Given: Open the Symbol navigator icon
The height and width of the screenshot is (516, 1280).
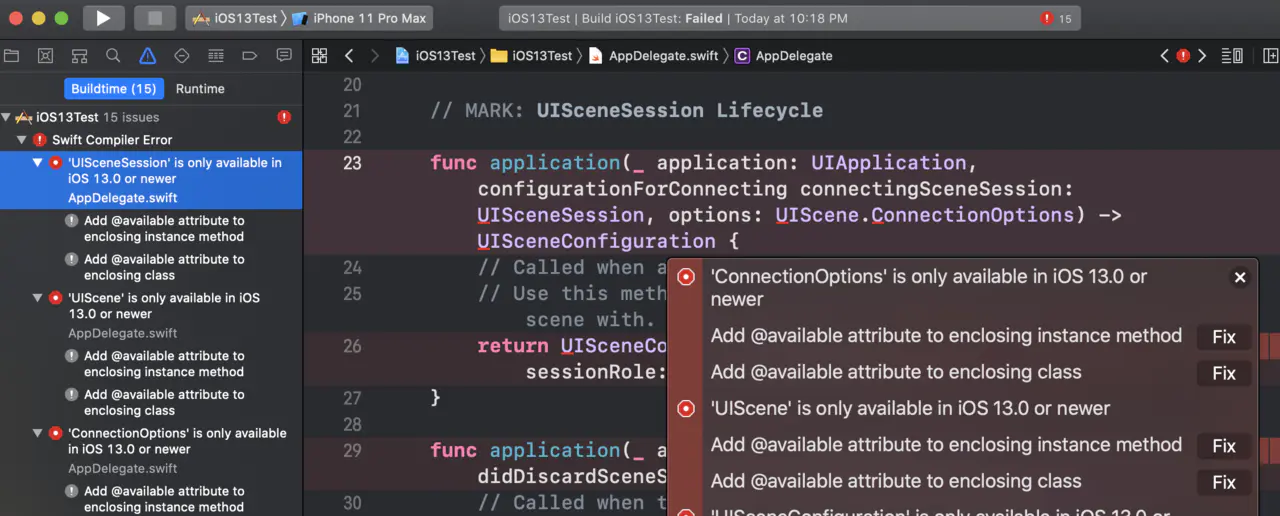Looking at the screenshot, I should [80, 56].
